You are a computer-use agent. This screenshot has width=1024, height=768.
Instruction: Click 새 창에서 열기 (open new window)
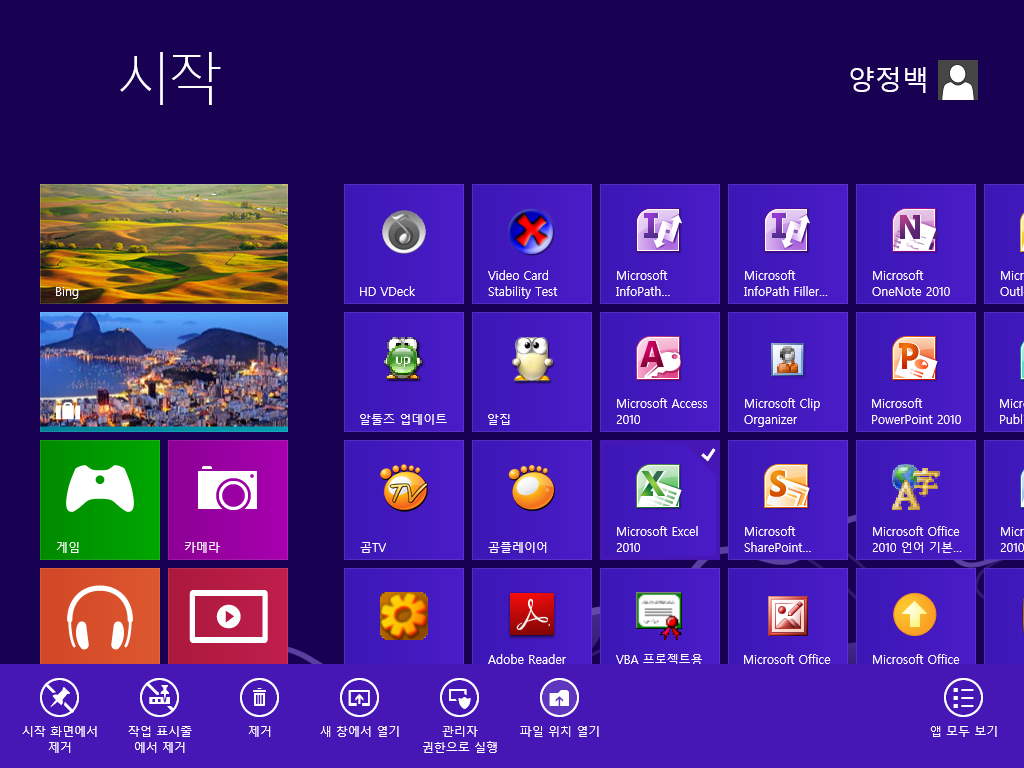click(360, 708)
